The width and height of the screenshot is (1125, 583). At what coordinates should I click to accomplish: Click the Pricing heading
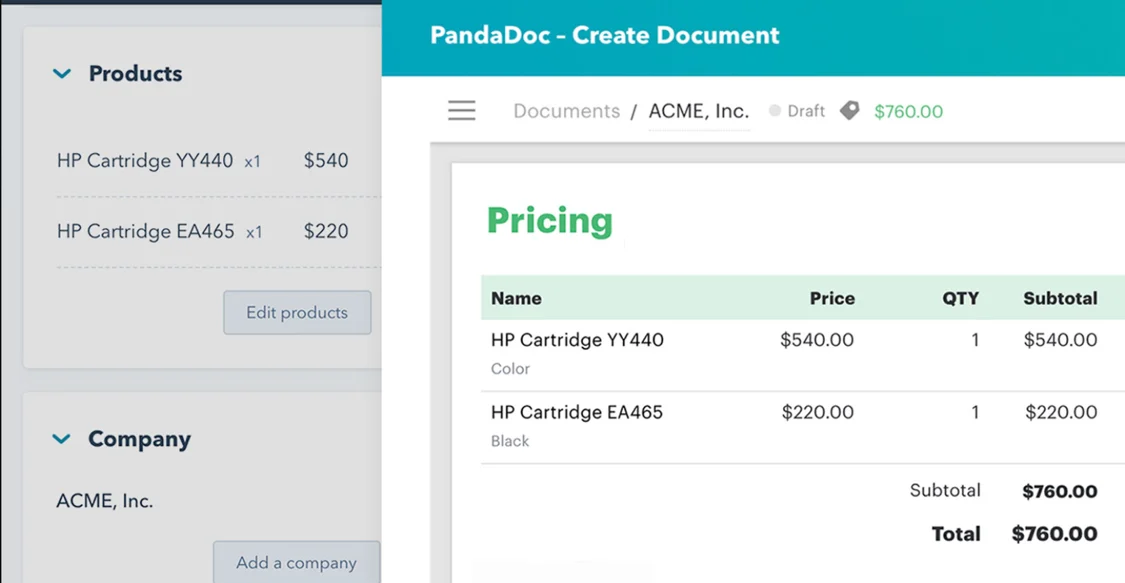tap(549, 221)
